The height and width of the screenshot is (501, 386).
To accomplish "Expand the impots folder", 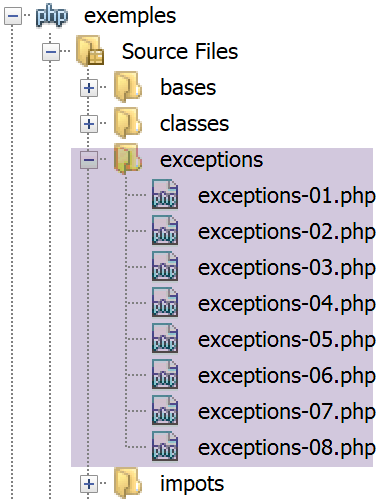I will coord(89,484).
